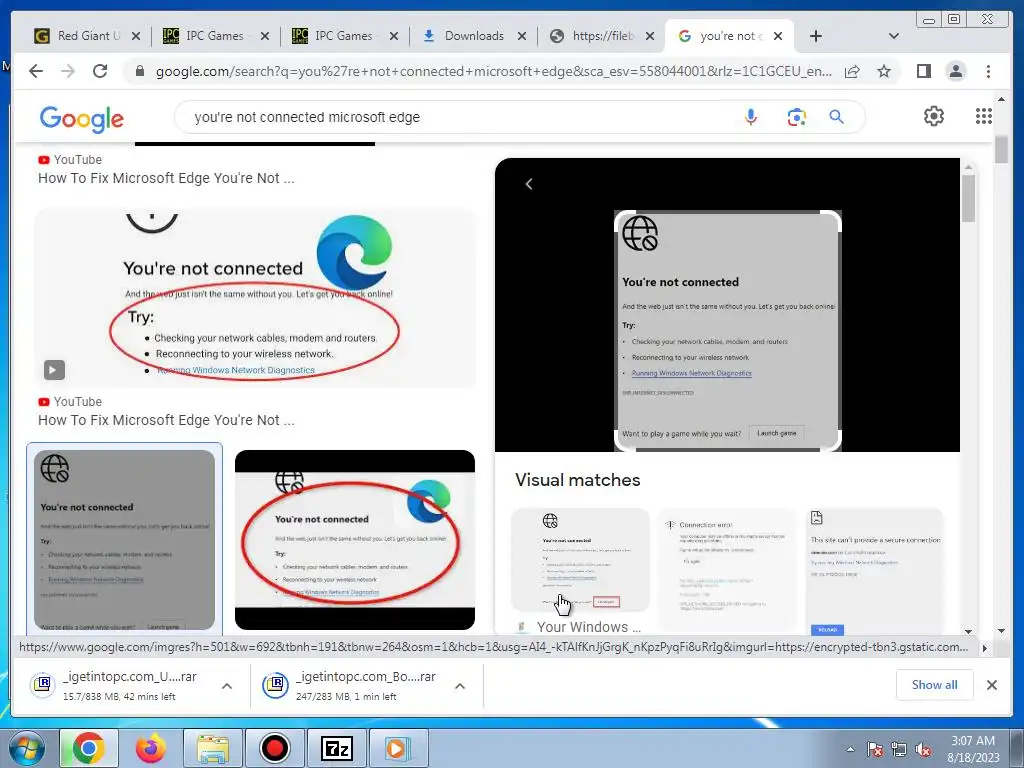This screenshot has width=1024, height=768.
Task: Switch to the first IPC Games tab
Action: (x=214, y=36)
